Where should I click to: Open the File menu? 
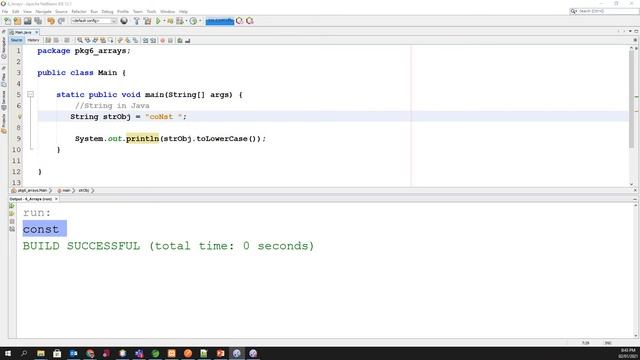[5, 11]
